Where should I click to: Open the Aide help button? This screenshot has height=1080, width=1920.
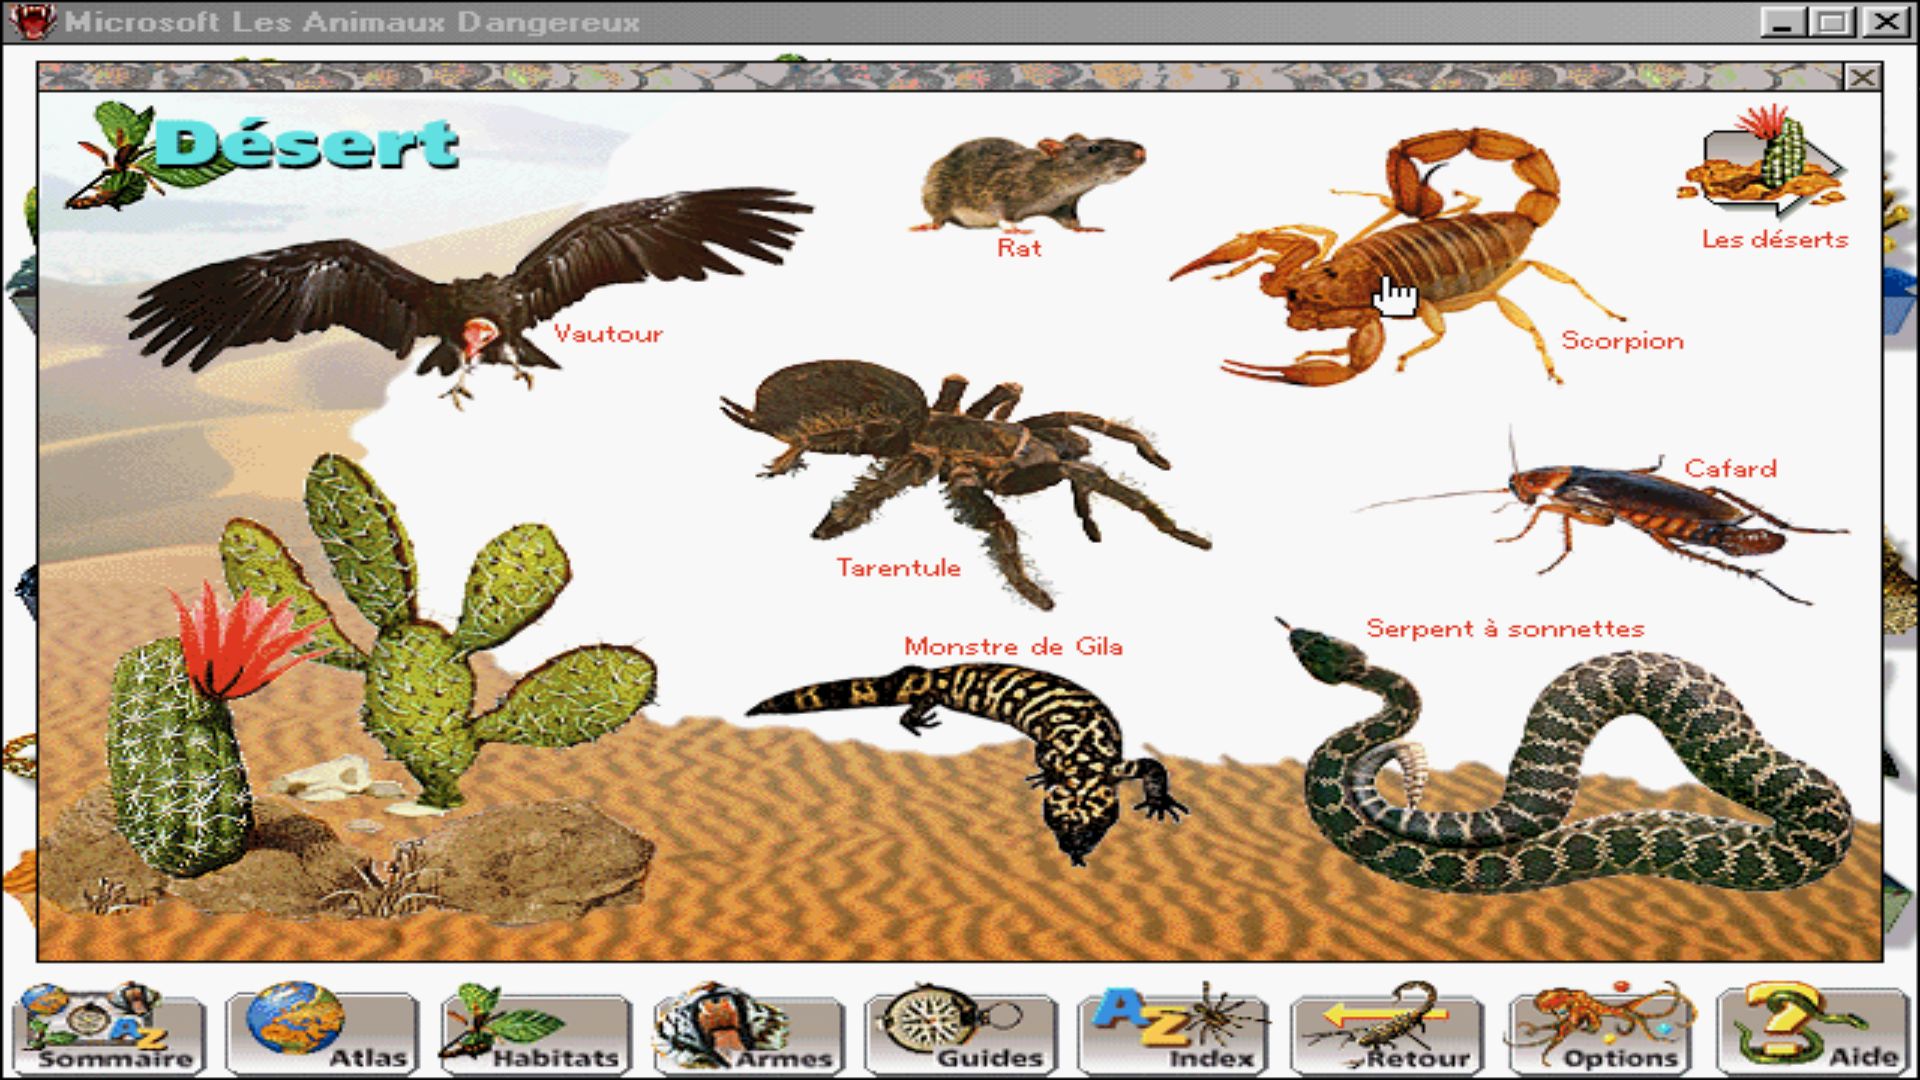coord(1813,1030)
